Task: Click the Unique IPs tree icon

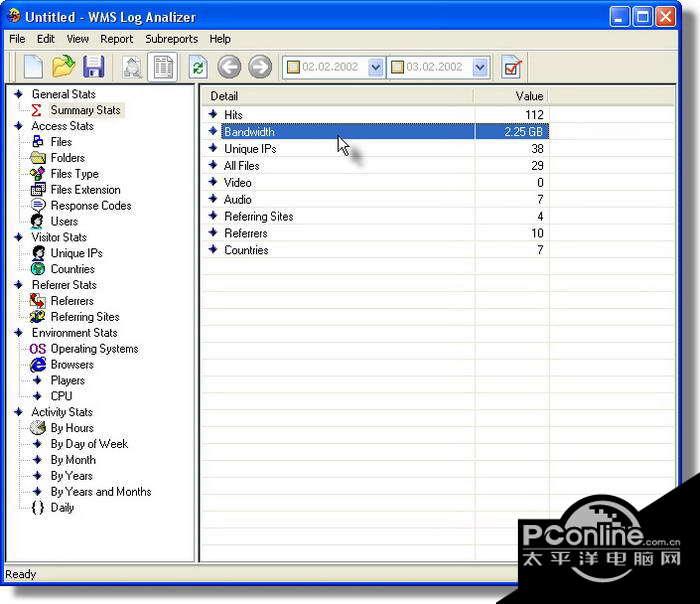Action: pos(38,253)
